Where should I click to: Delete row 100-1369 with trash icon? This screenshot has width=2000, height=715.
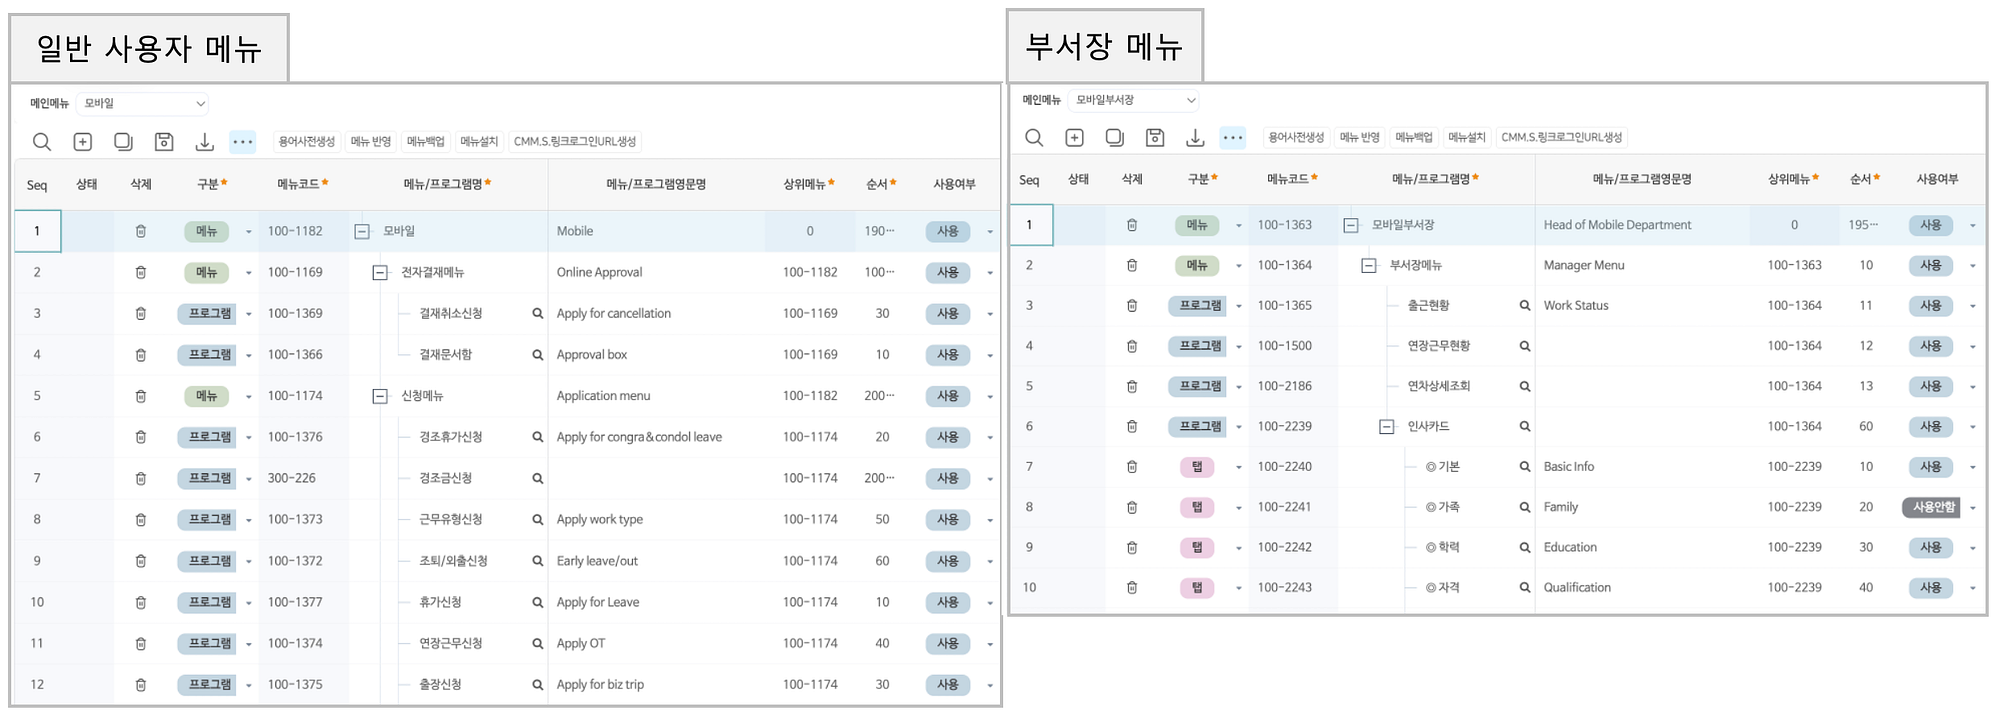tap(141, 313)
